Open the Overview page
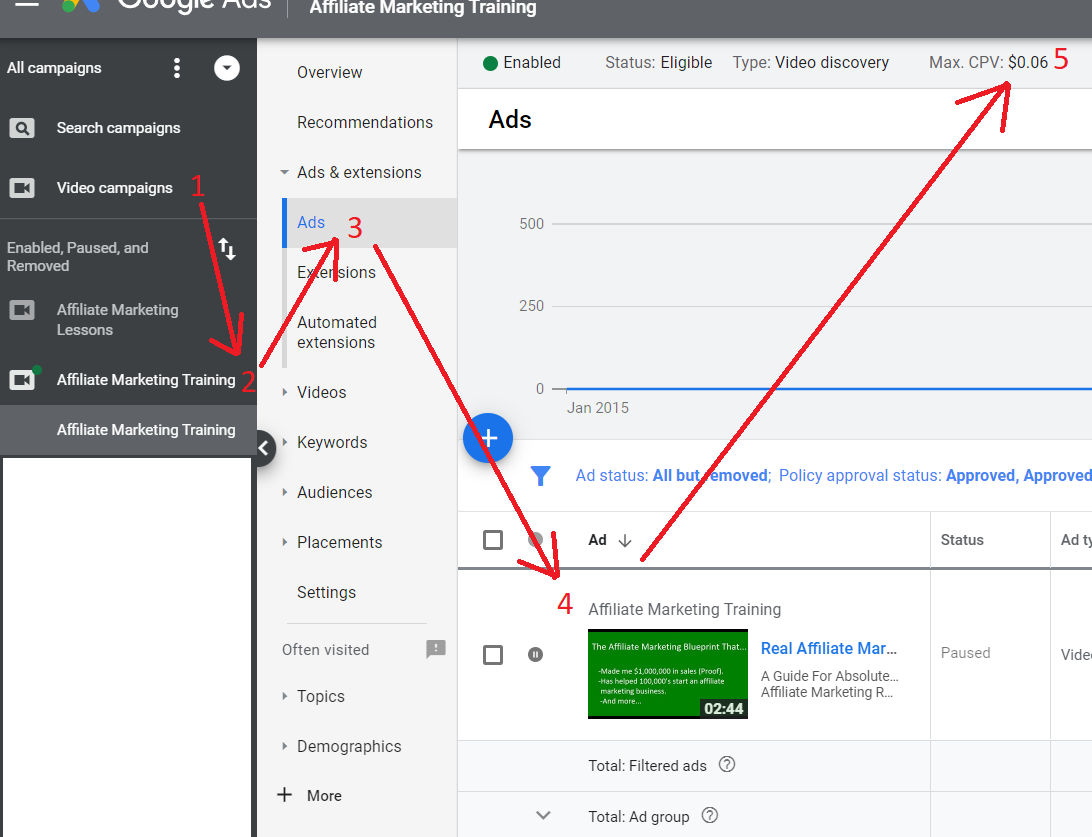The image size is (1092, 837). coord(329,72)
